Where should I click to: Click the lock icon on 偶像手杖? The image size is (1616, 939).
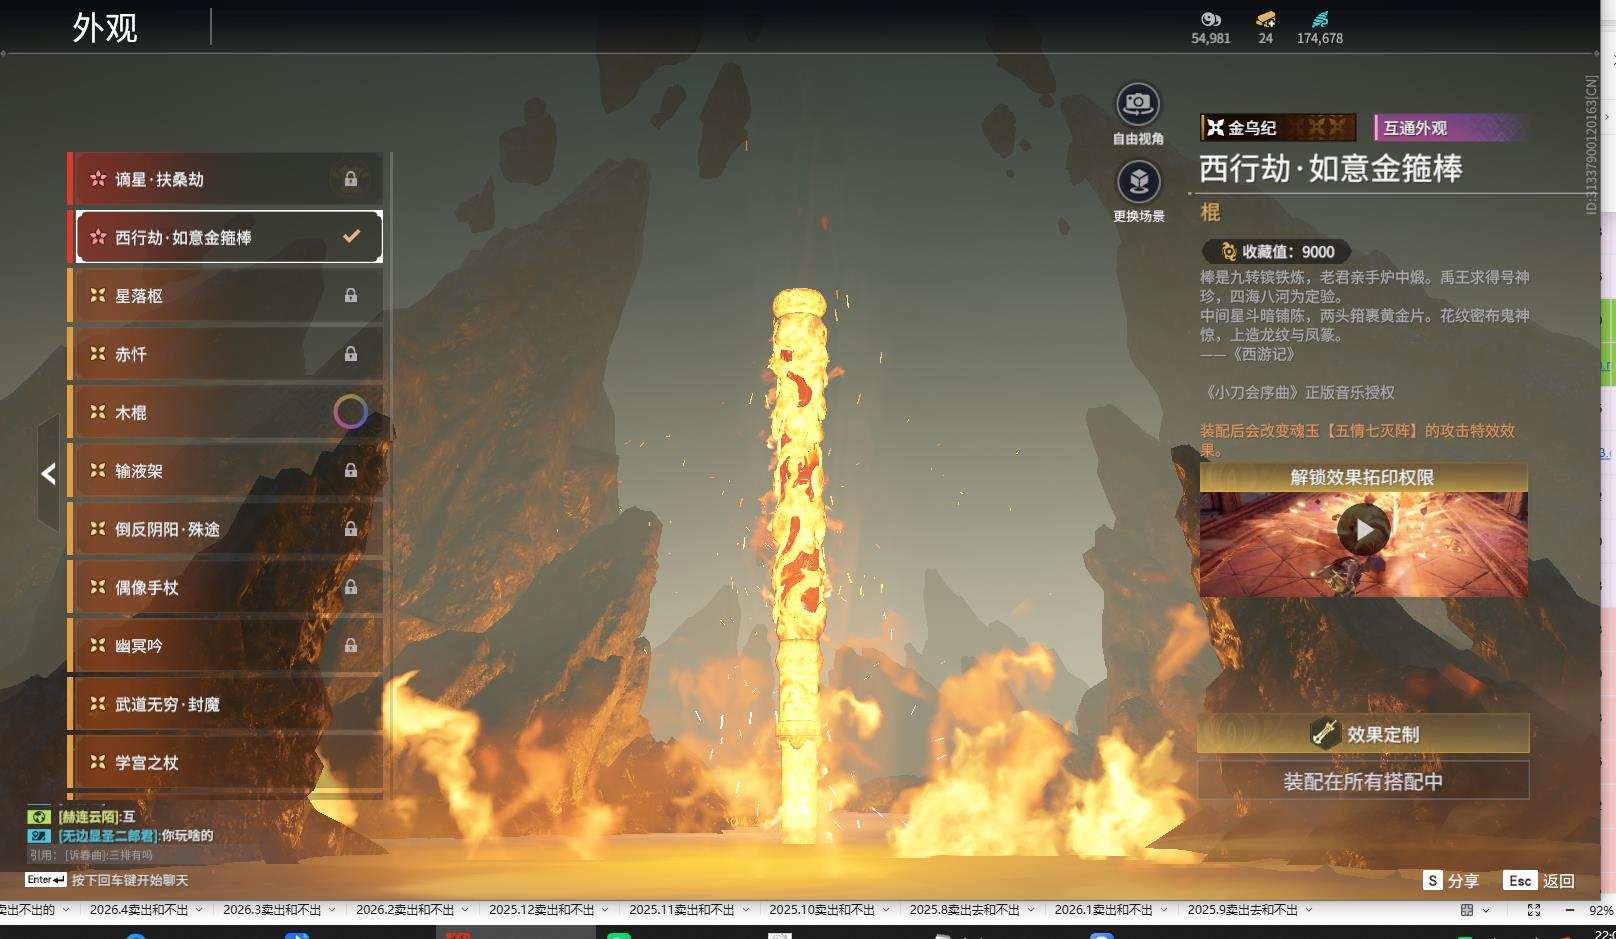(351, 587)
